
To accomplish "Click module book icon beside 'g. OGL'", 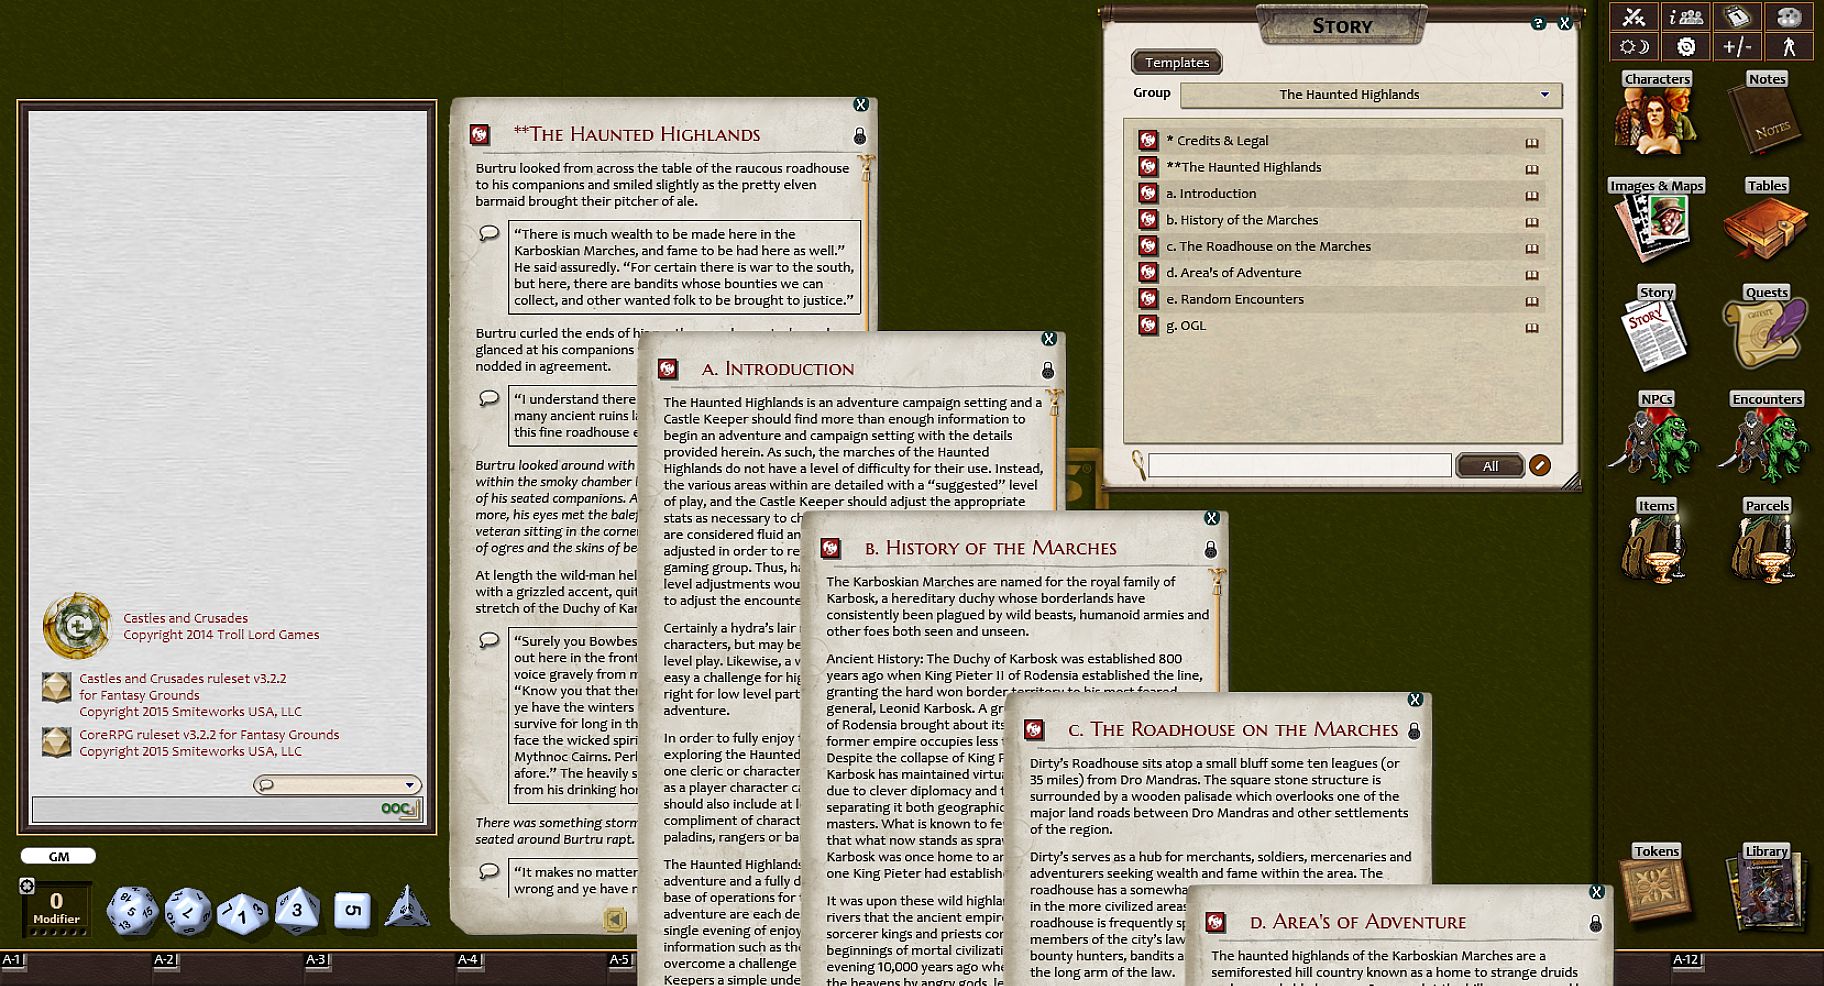I will click(x=1531, y=327).
